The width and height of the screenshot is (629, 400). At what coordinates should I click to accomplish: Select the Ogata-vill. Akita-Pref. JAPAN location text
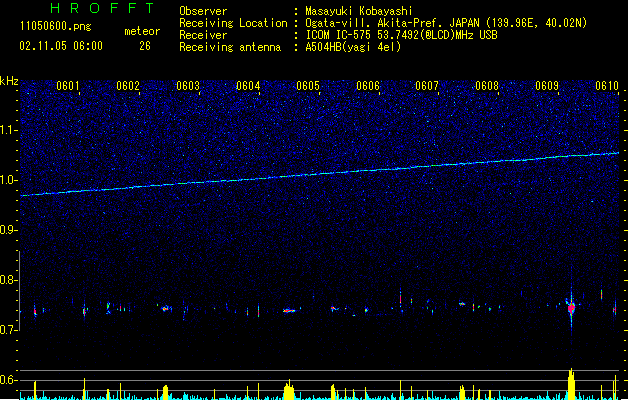click(x=446, y=23)
